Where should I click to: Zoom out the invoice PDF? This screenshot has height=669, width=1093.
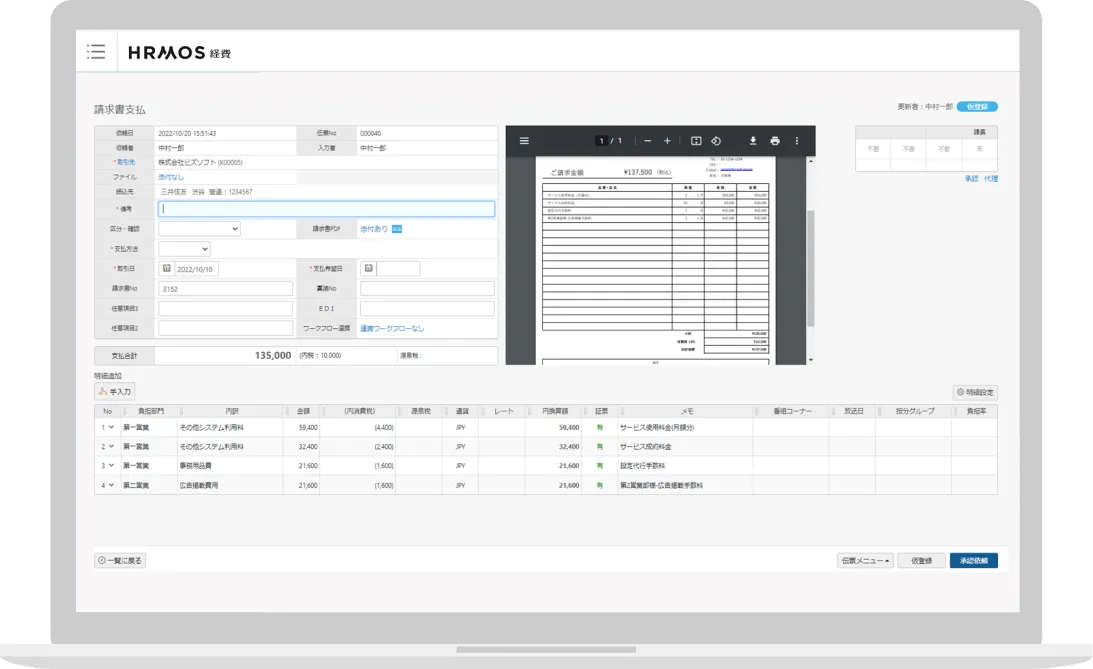tap(648, 141)
